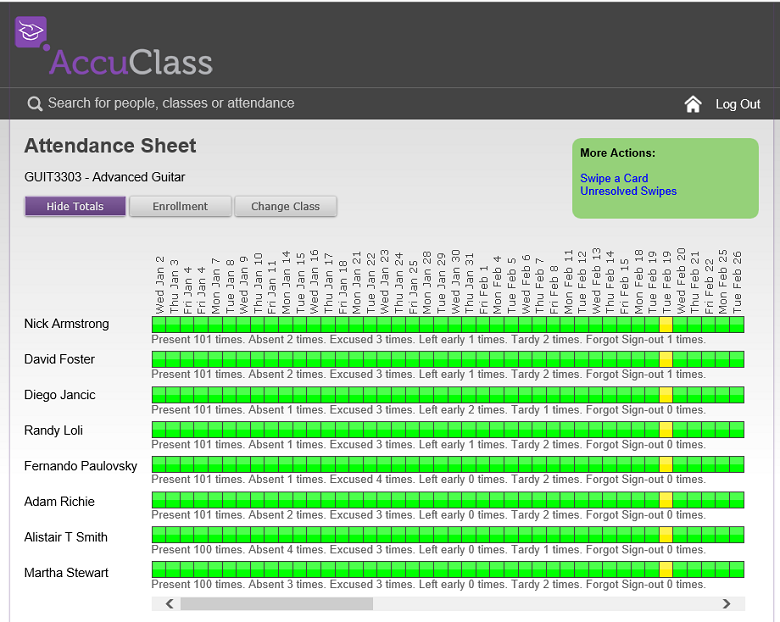Select the Fernando Paulovsky student name
This screenshot has width=780, height=622.
81,466
